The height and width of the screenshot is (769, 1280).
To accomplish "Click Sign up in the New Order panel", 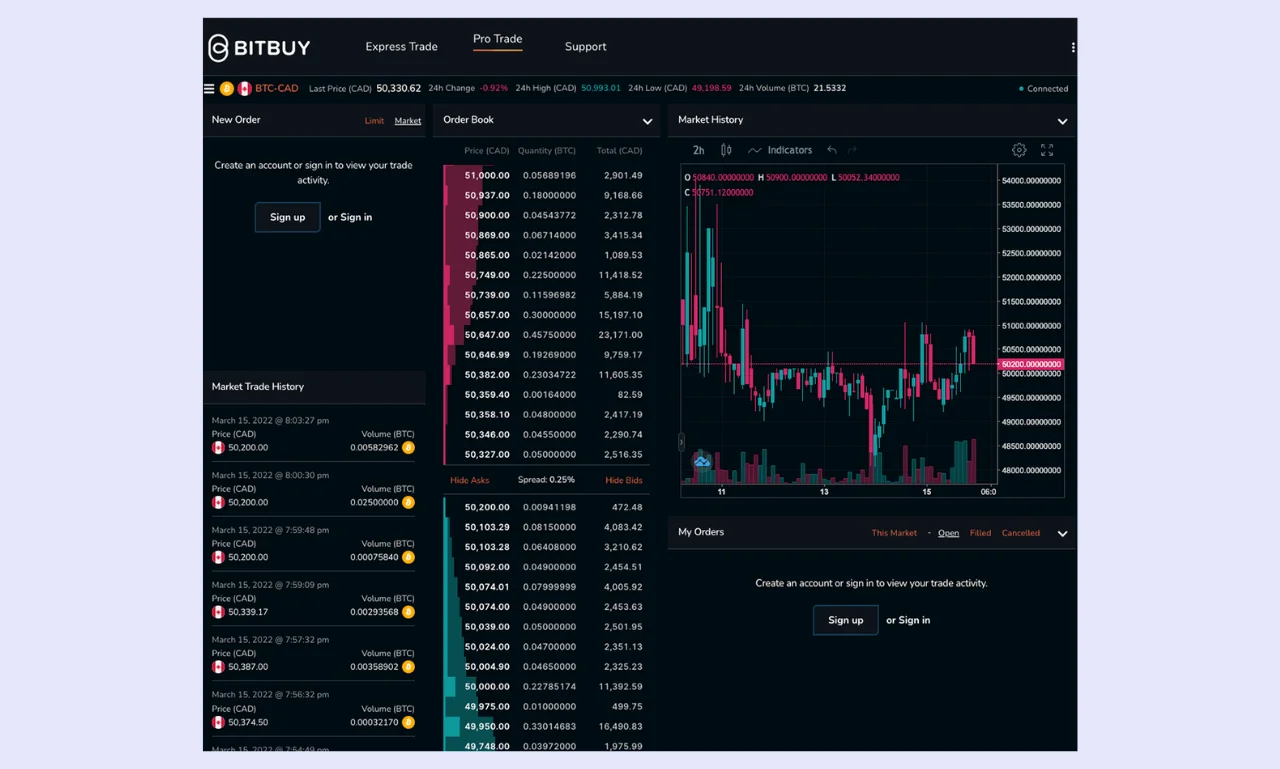I will (x=287, y=217).
